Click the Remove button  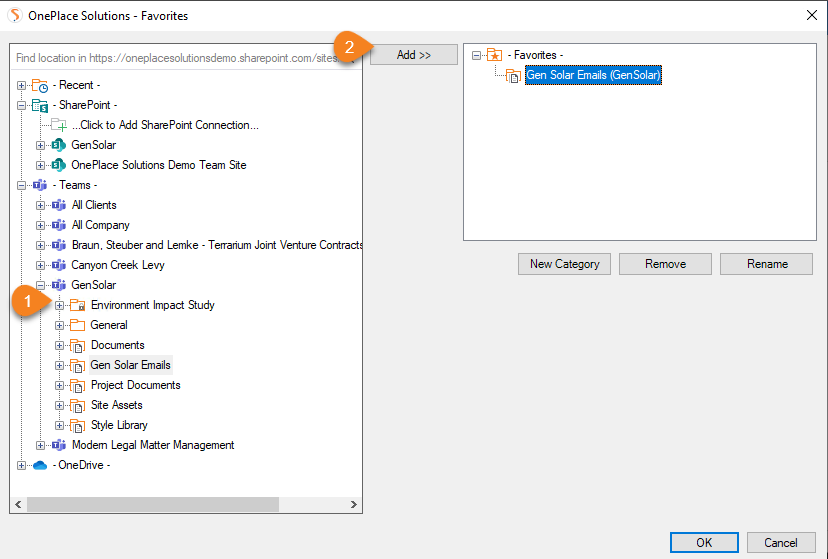(x=665, y=264)
